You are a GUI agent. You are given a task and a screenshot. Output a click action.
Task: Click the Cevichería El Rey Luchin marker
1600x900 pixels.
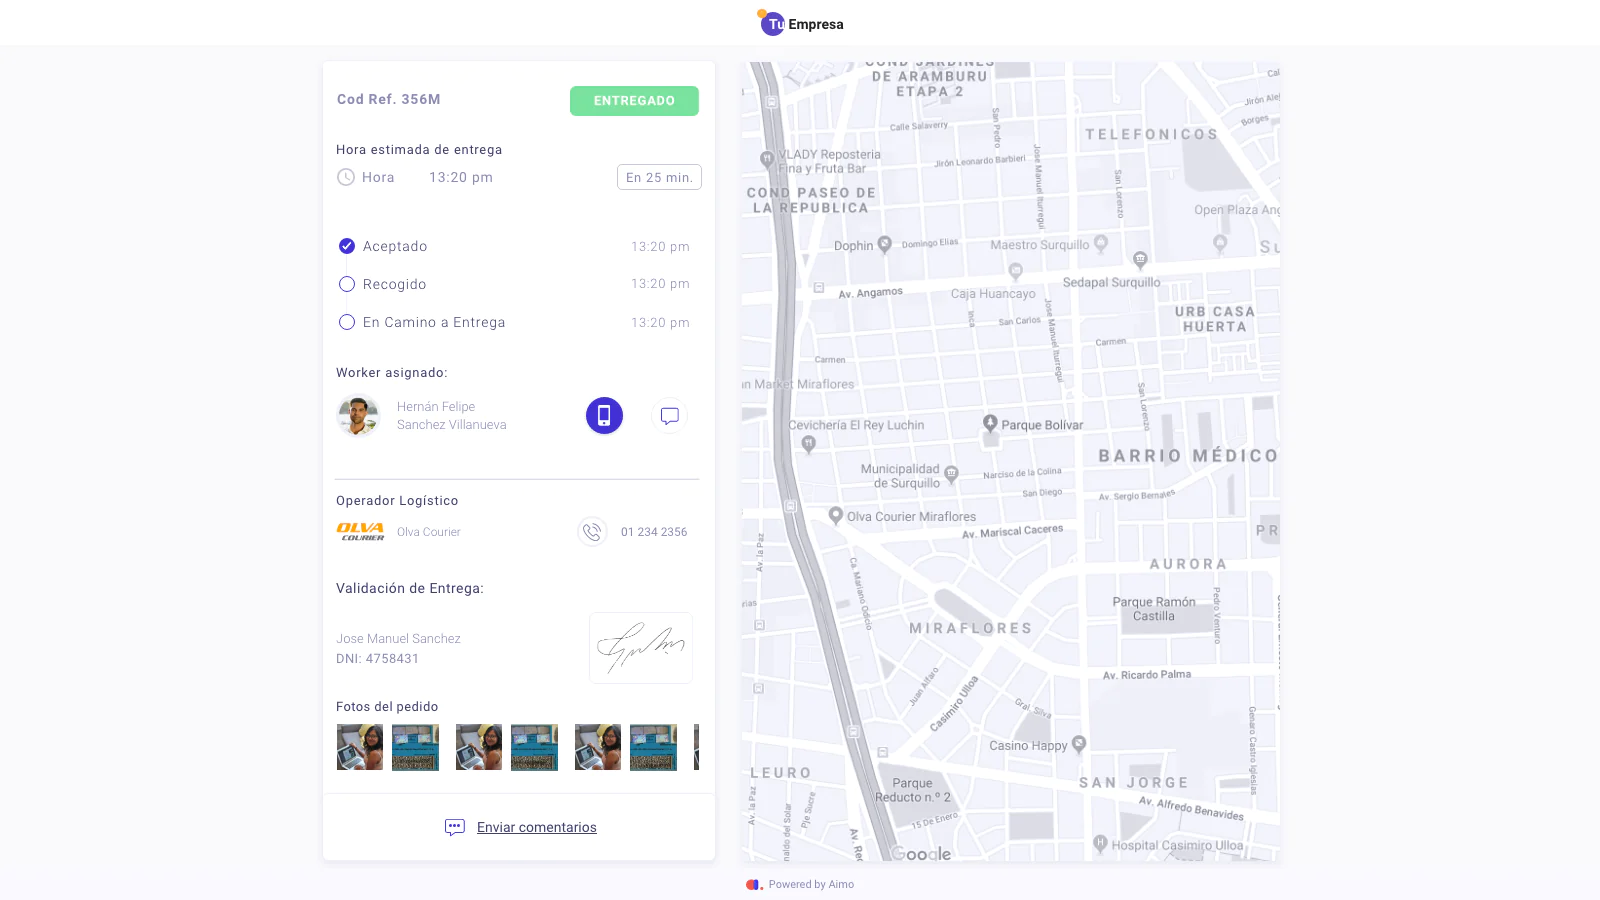809,445
